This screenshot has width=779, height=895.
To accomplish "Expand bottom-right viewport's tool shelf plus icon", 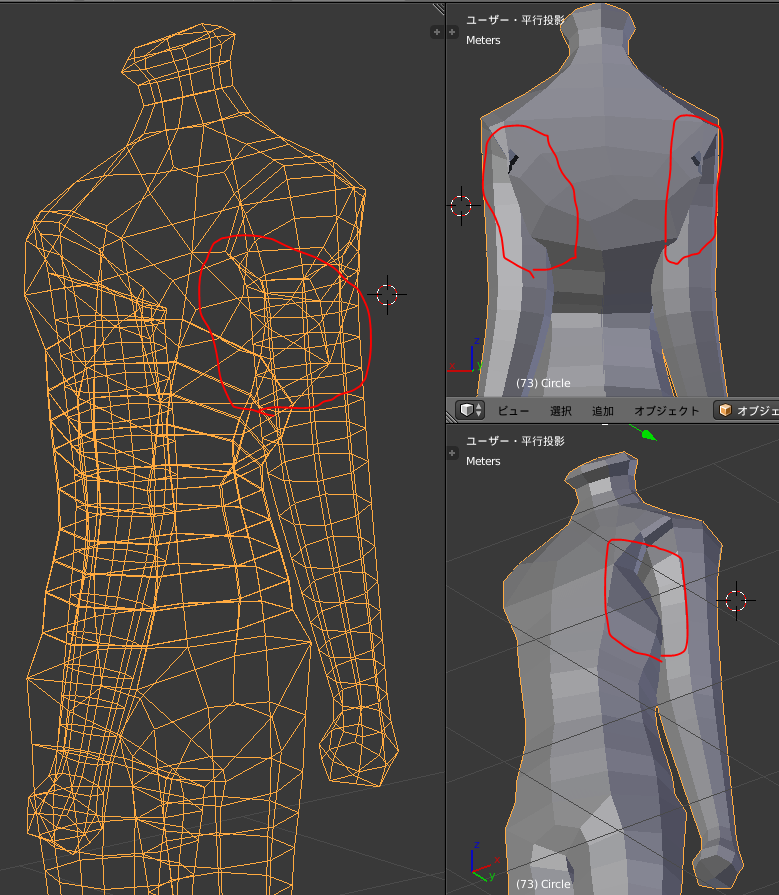I will (452, 453).
